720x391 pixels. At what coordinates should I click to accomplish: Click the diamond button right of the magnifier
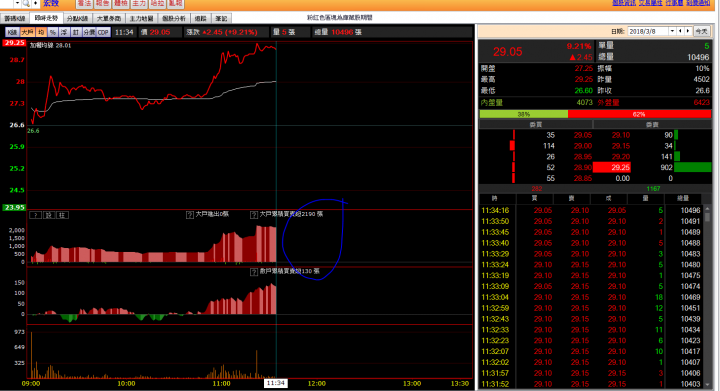[x=35, y=3]
